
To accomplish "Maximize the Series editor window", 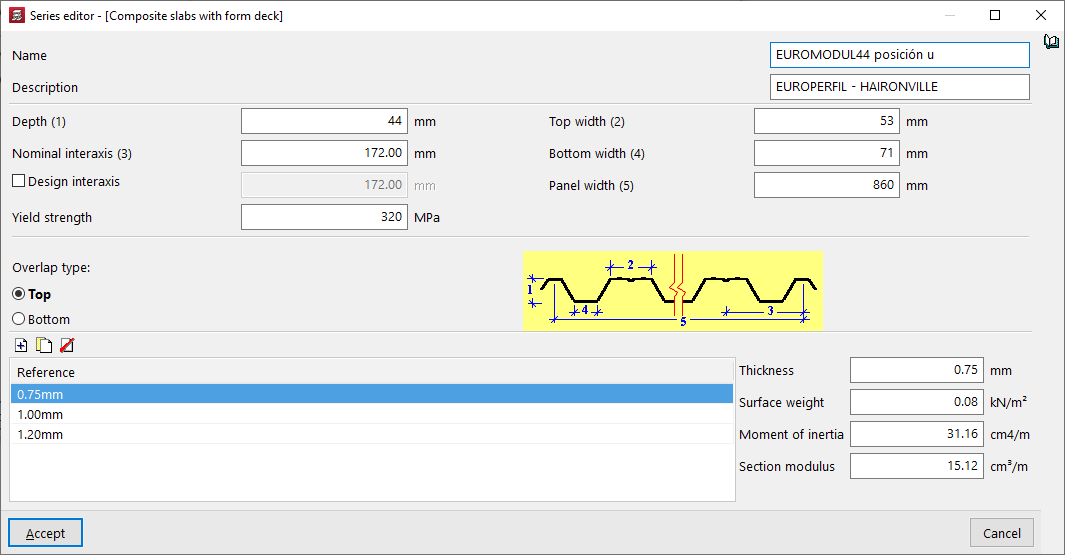I will [995, 15].
